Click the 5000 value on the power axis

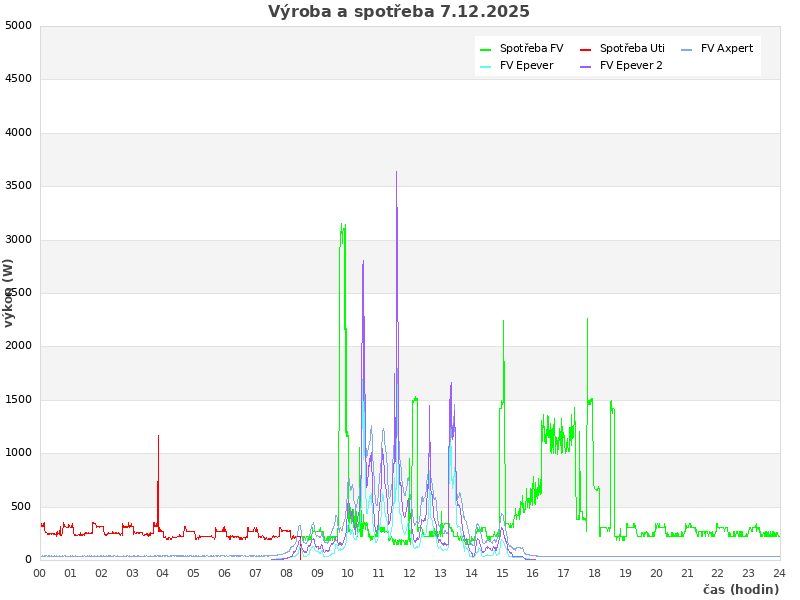click(18, 25)
